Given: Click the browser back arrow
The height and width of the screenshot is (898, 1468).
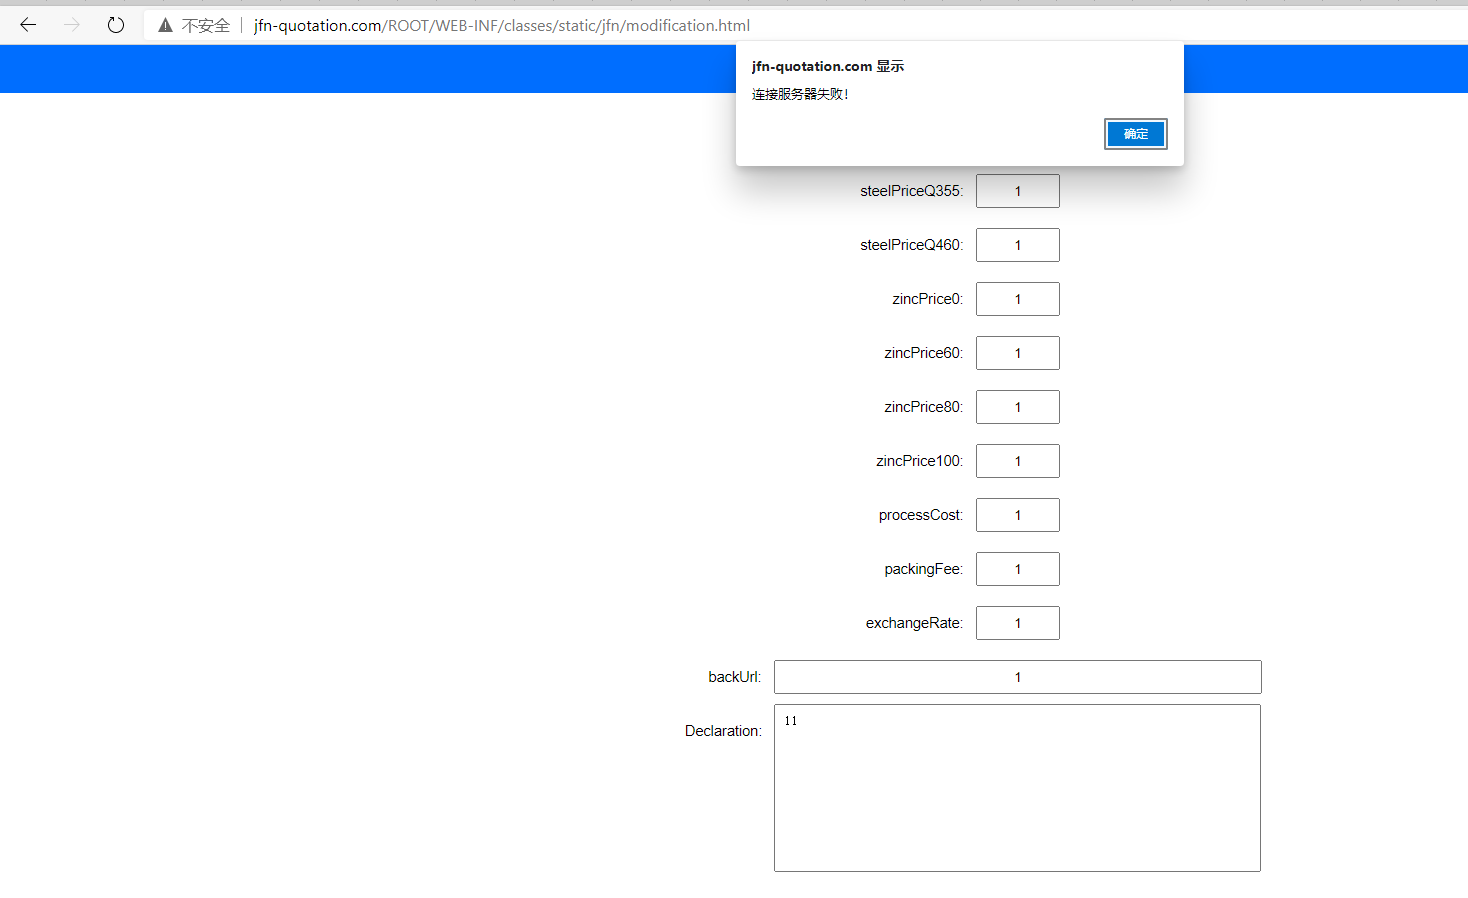Looking at the screenshot, I should pos(28,25).
